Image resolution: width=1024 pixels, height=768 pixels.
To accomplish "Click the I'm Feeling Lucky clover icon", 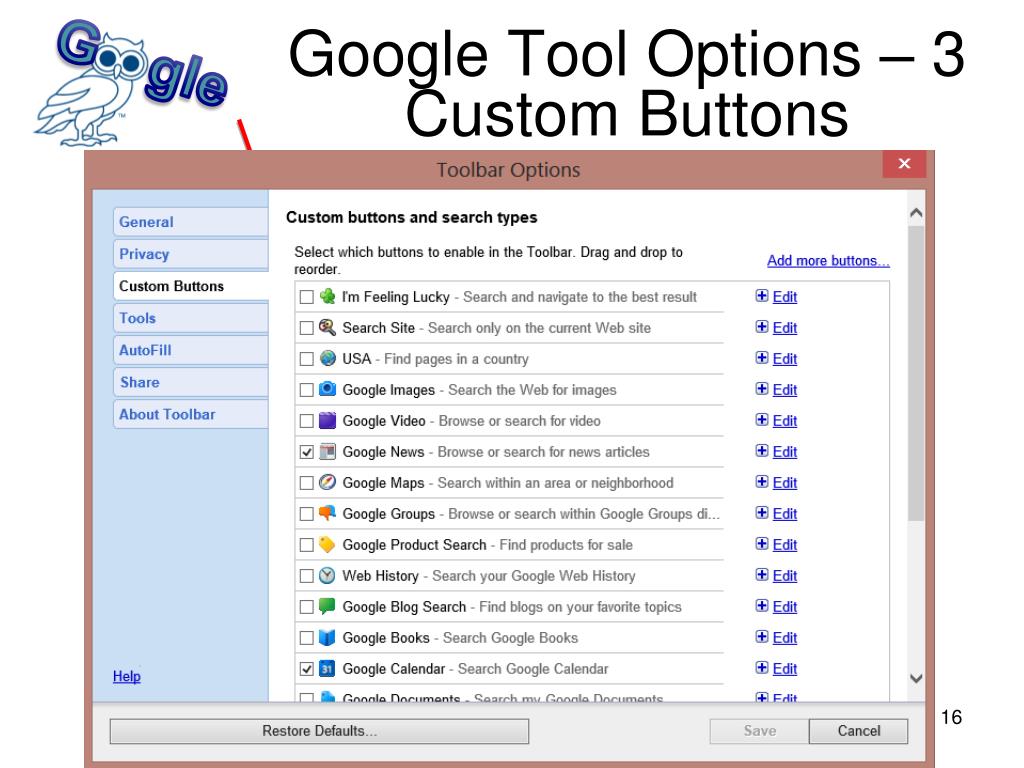I will [327, 296].
